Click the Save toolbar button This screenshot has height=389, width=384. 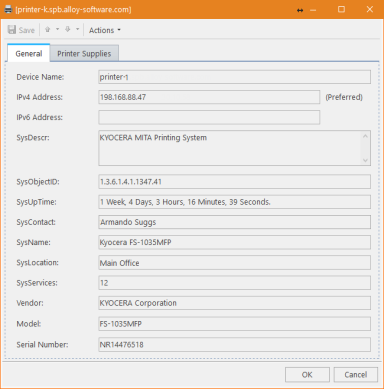(21, 30)
